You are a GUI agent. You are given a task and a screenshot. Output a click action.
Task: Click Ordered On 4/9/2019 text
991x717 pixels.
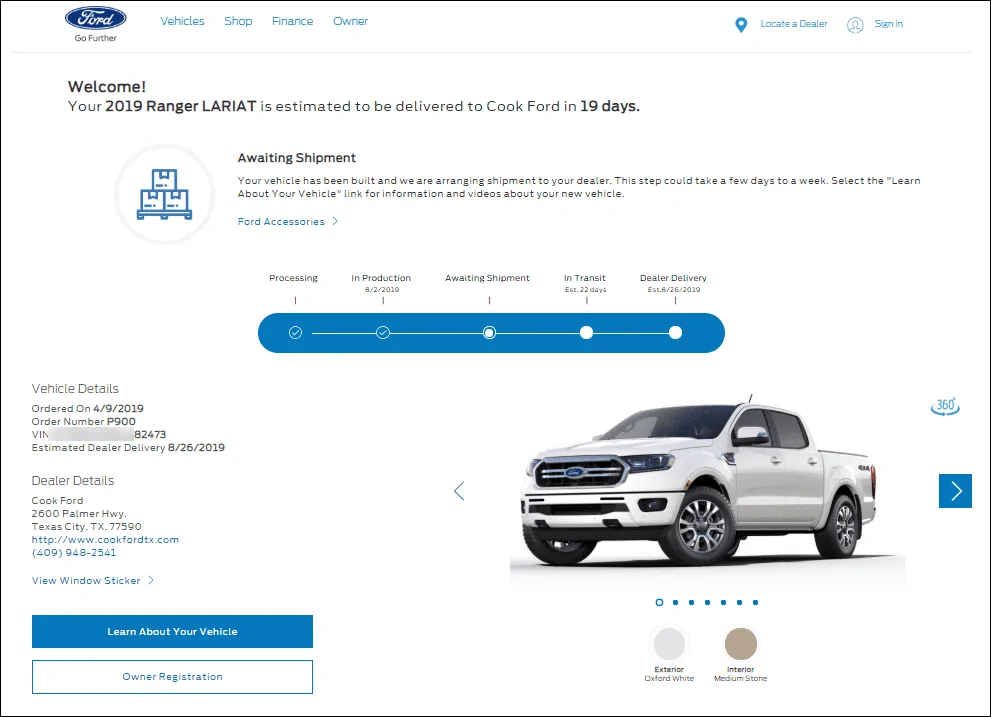pos(88,408)
